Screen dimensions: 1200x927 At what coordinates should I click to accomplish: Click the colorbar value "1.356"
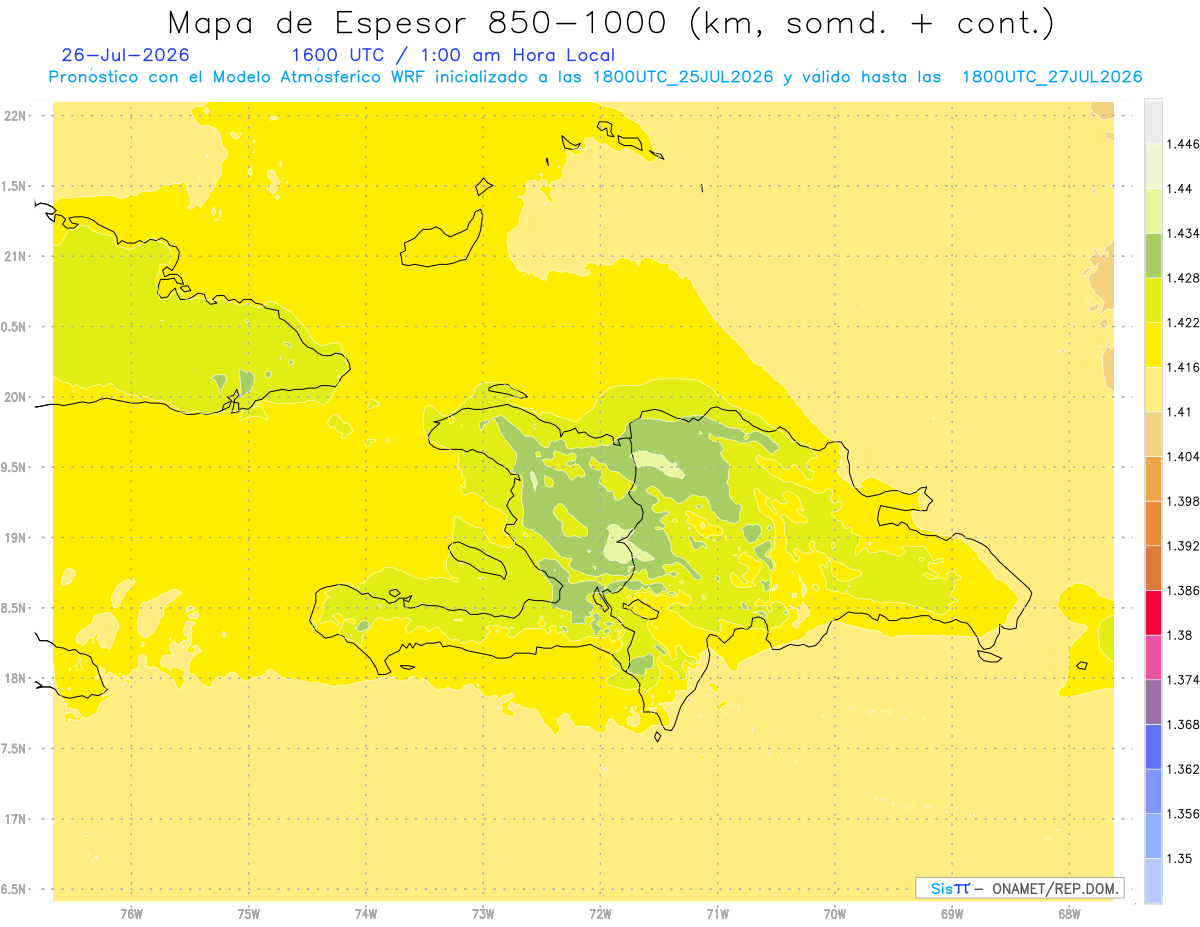click(x=1183, y=813)
